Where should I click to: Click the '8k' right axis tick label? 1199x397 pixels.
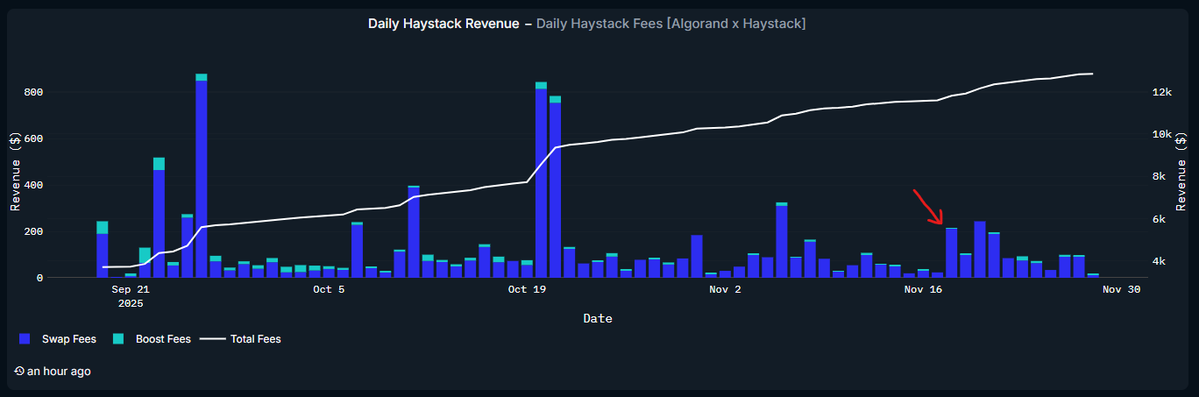[1159, 177]
